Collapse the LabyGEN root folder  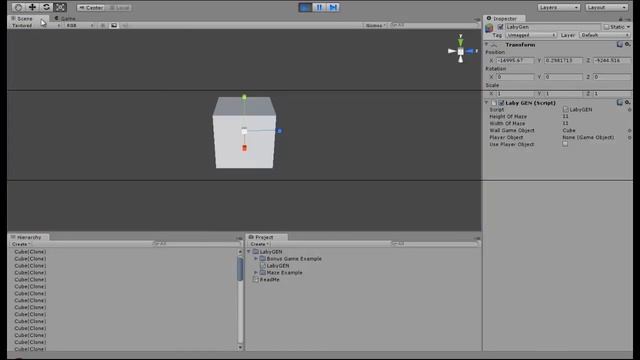[249, 252]
